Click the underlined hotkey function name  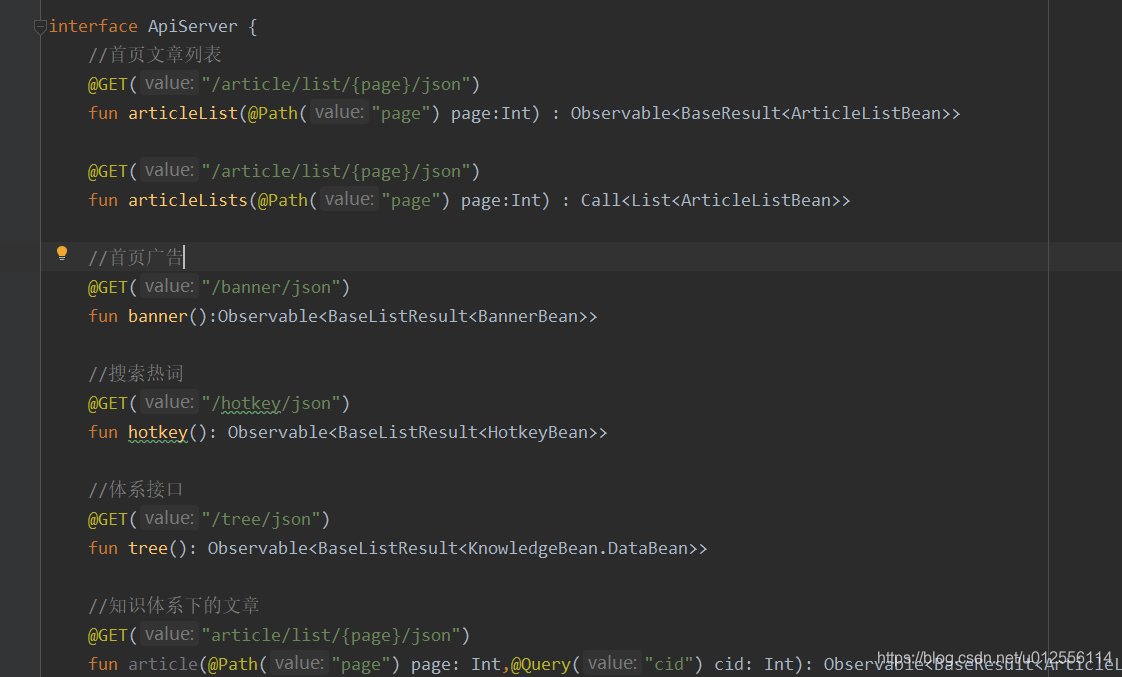pos(157,431)
